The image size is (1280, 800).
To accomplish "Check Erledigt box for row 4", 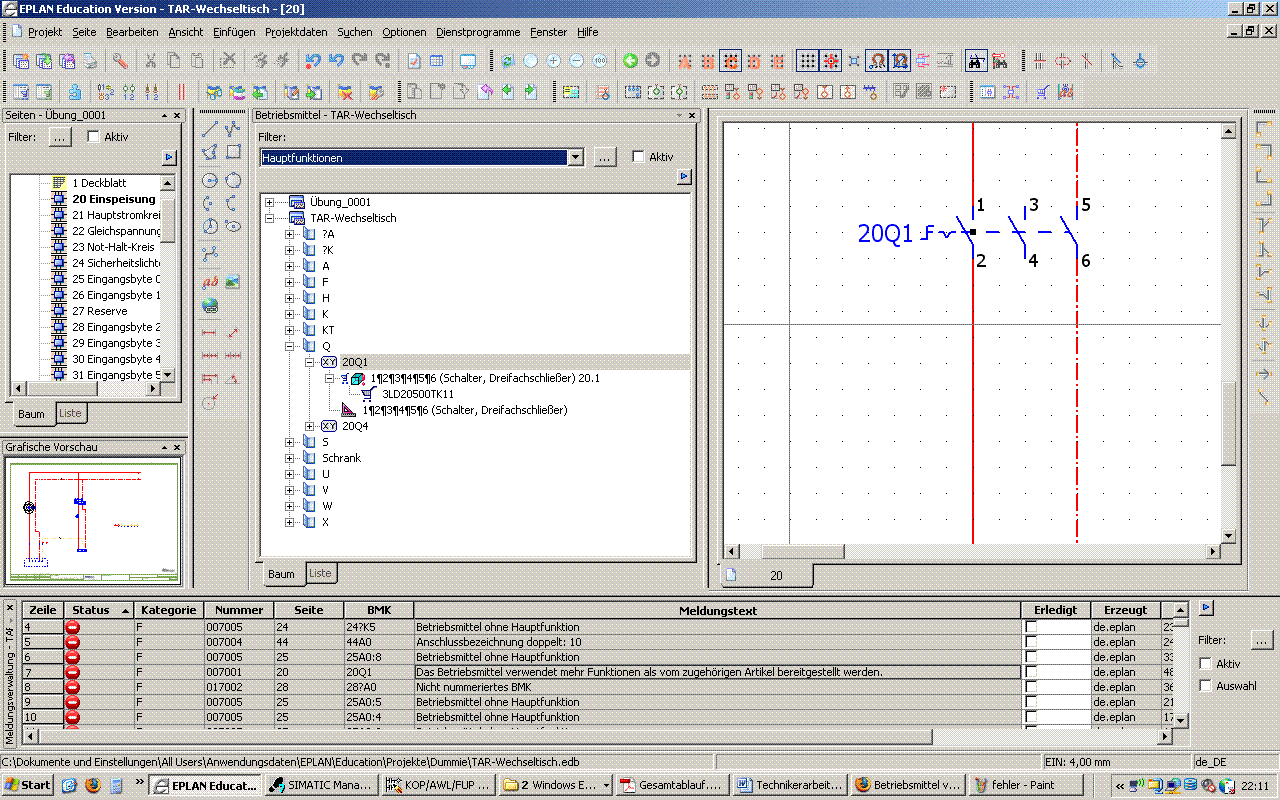I will click(1031, 627).
